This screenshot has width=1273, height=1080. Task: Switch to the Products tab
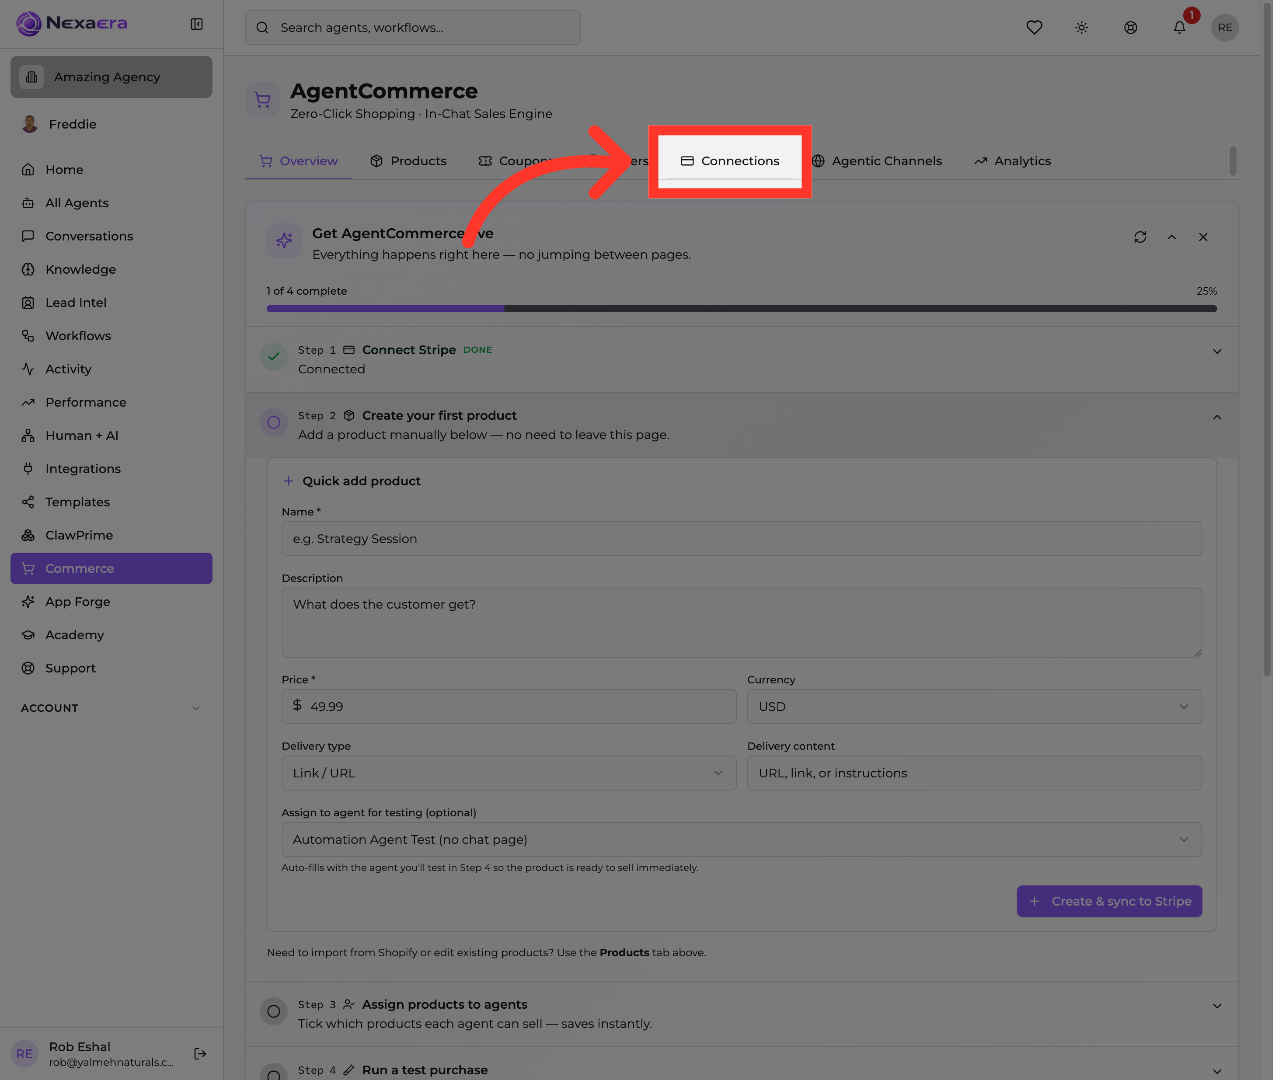pyautogui.click(x=408, y=161)
